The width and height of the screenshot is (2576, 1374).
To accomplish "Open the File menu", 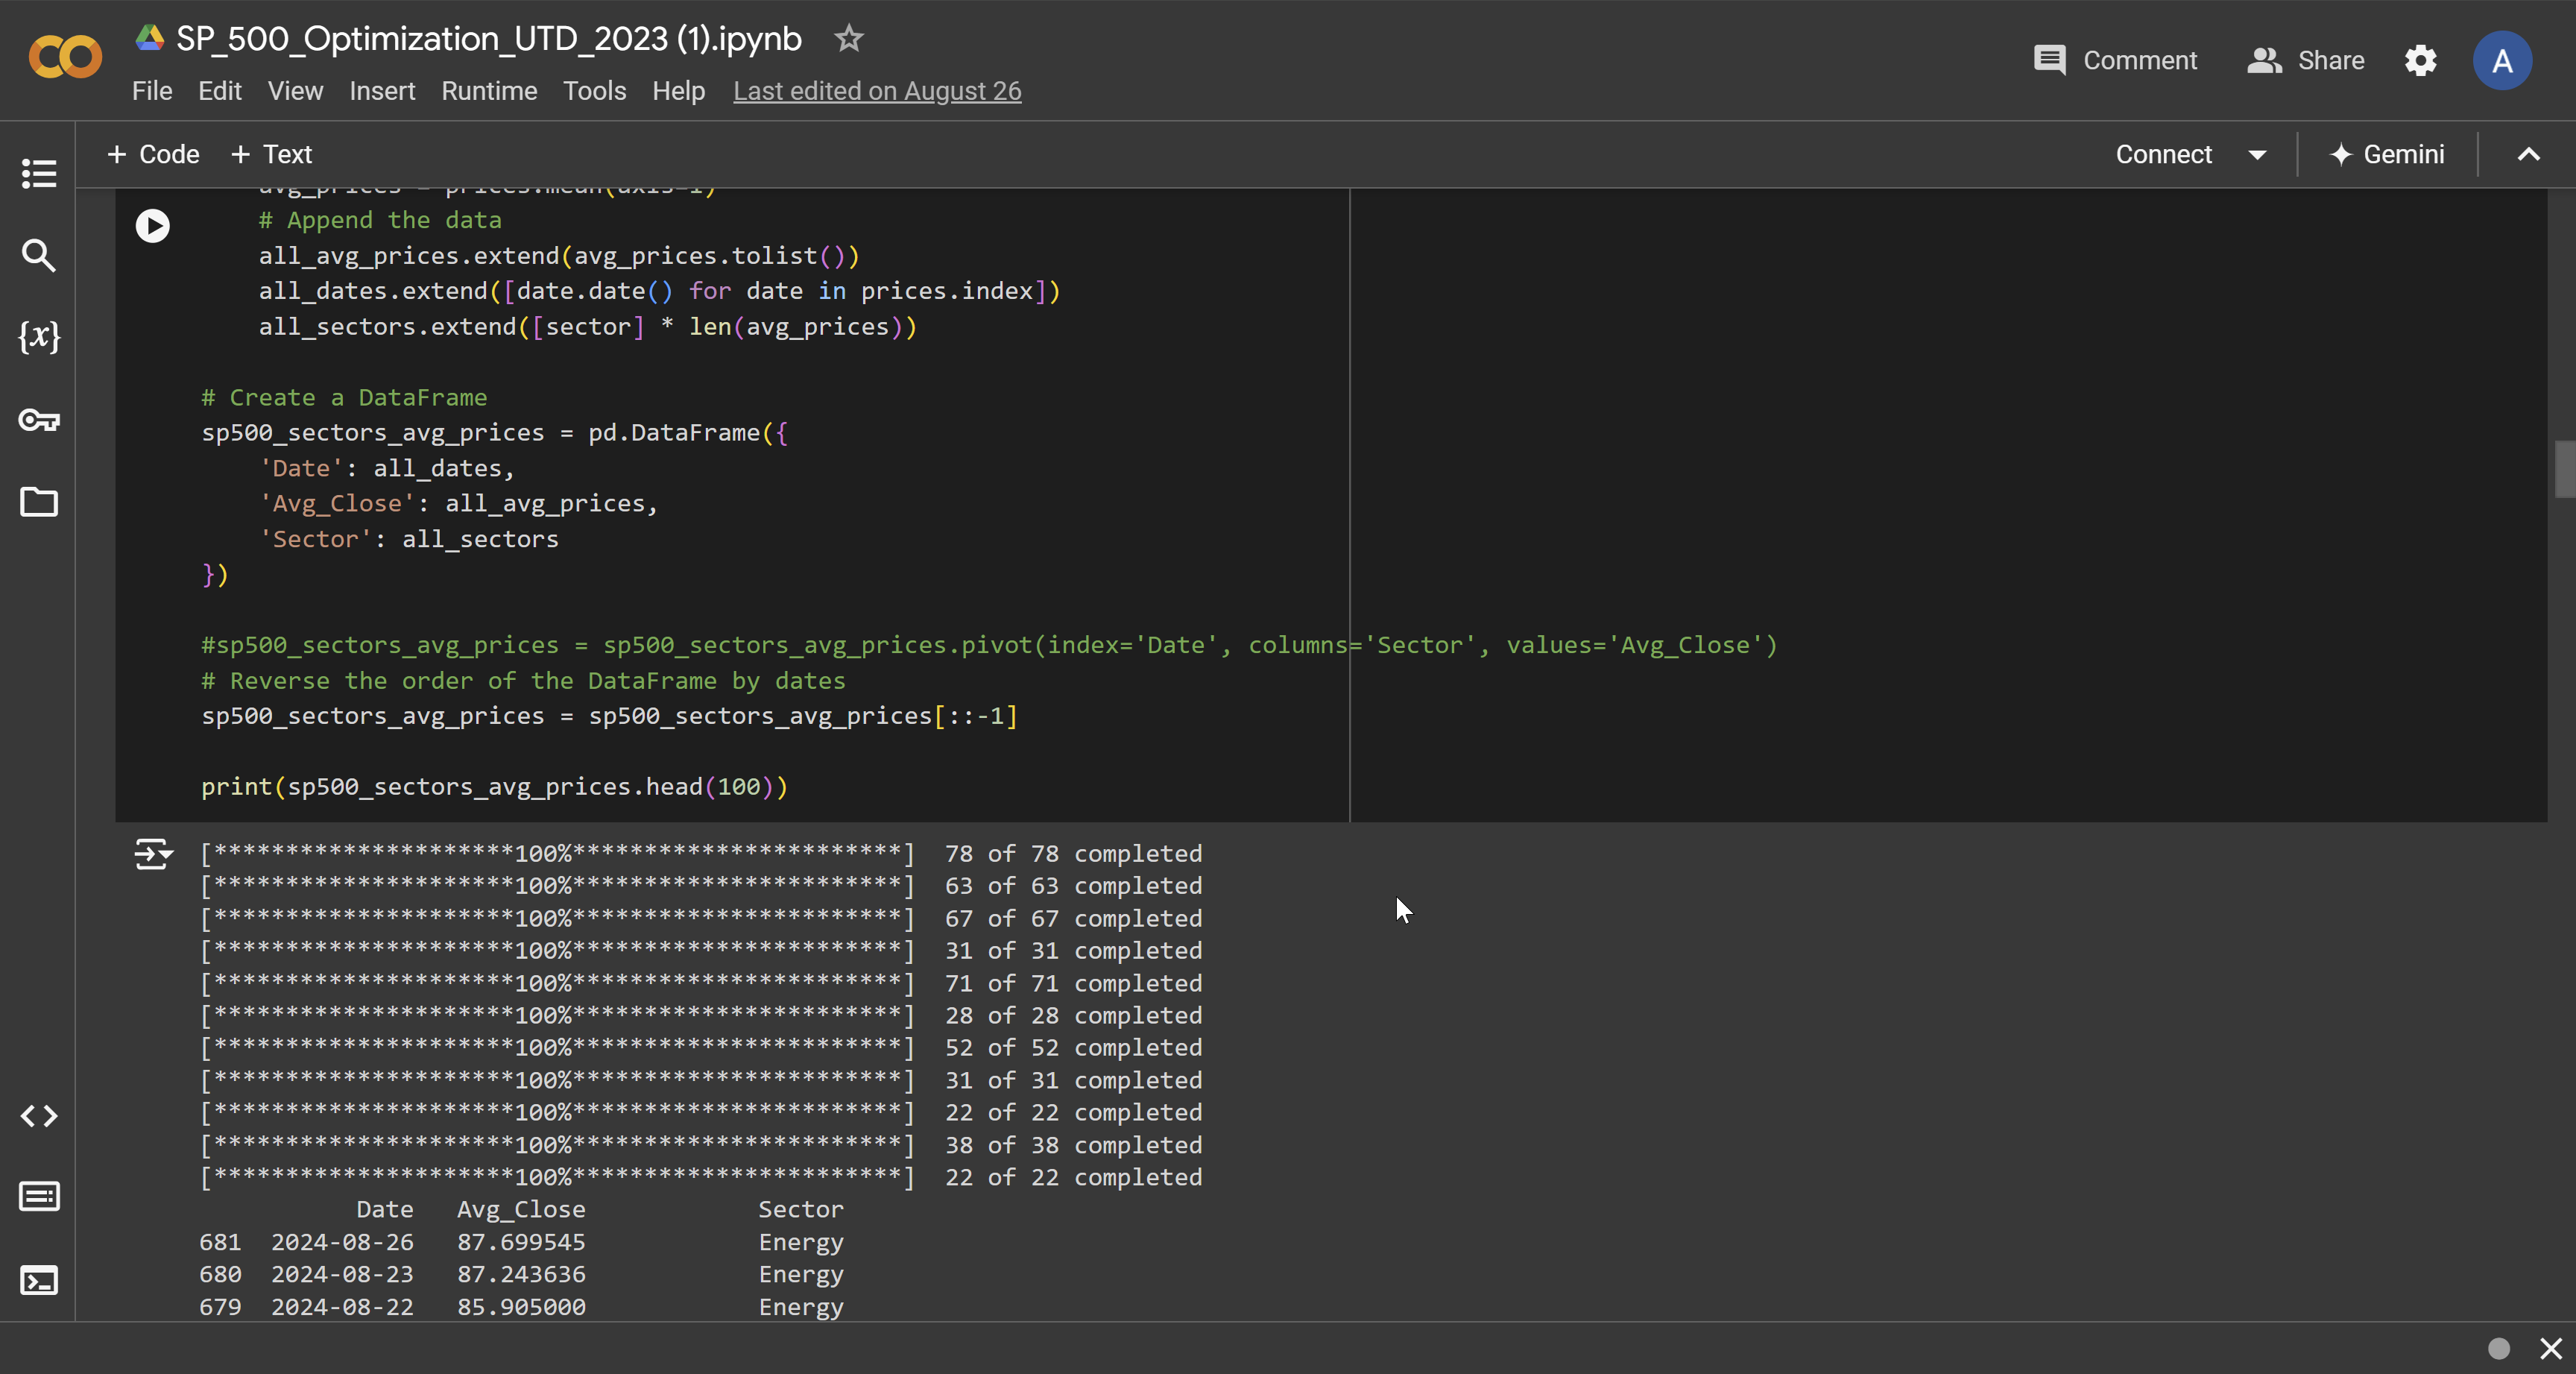I will point(152,91).
